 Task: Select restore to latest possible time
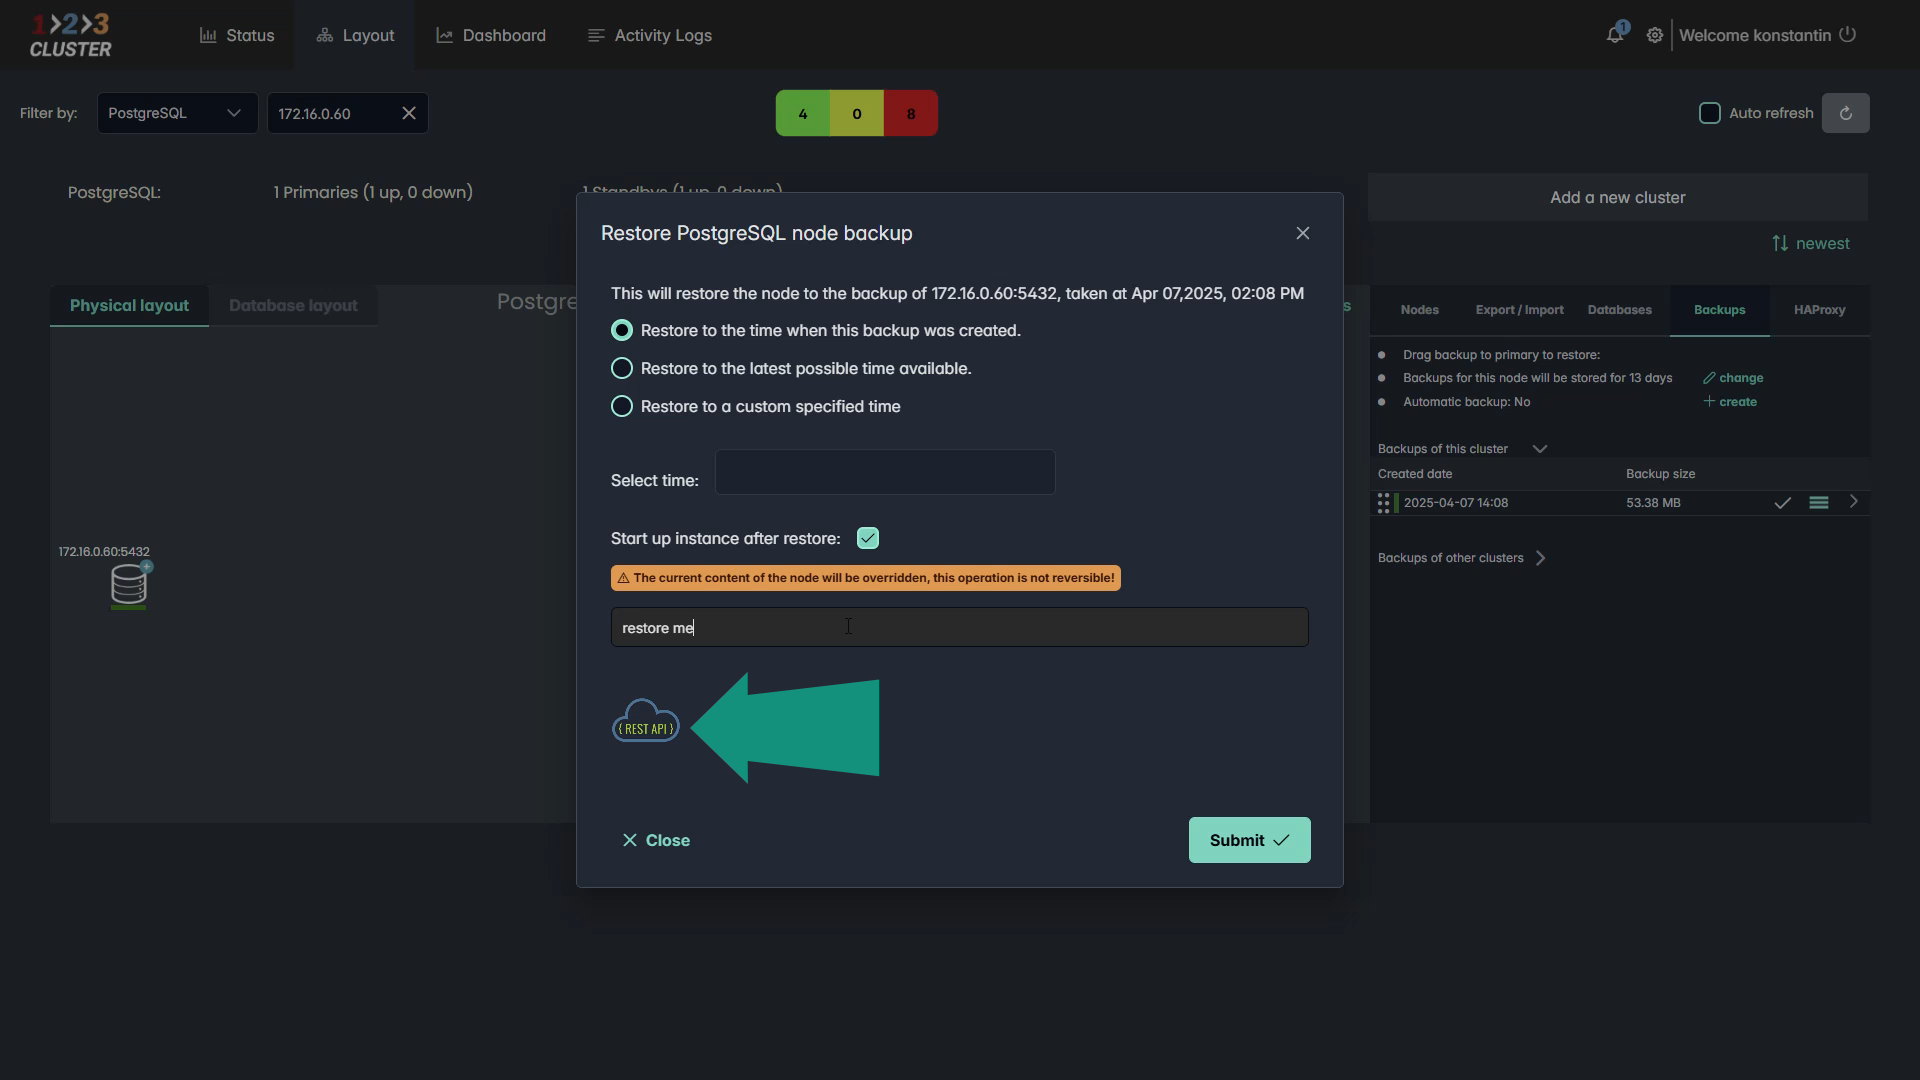tap(622, 368)
